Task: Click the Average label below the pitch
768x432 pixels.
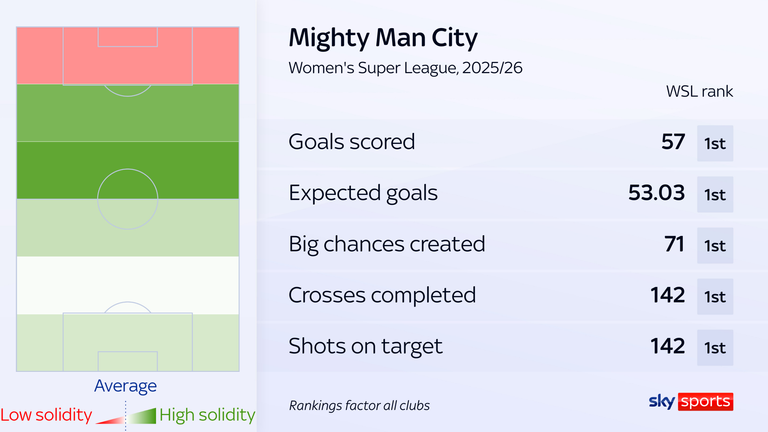Action: pos(125,386)
